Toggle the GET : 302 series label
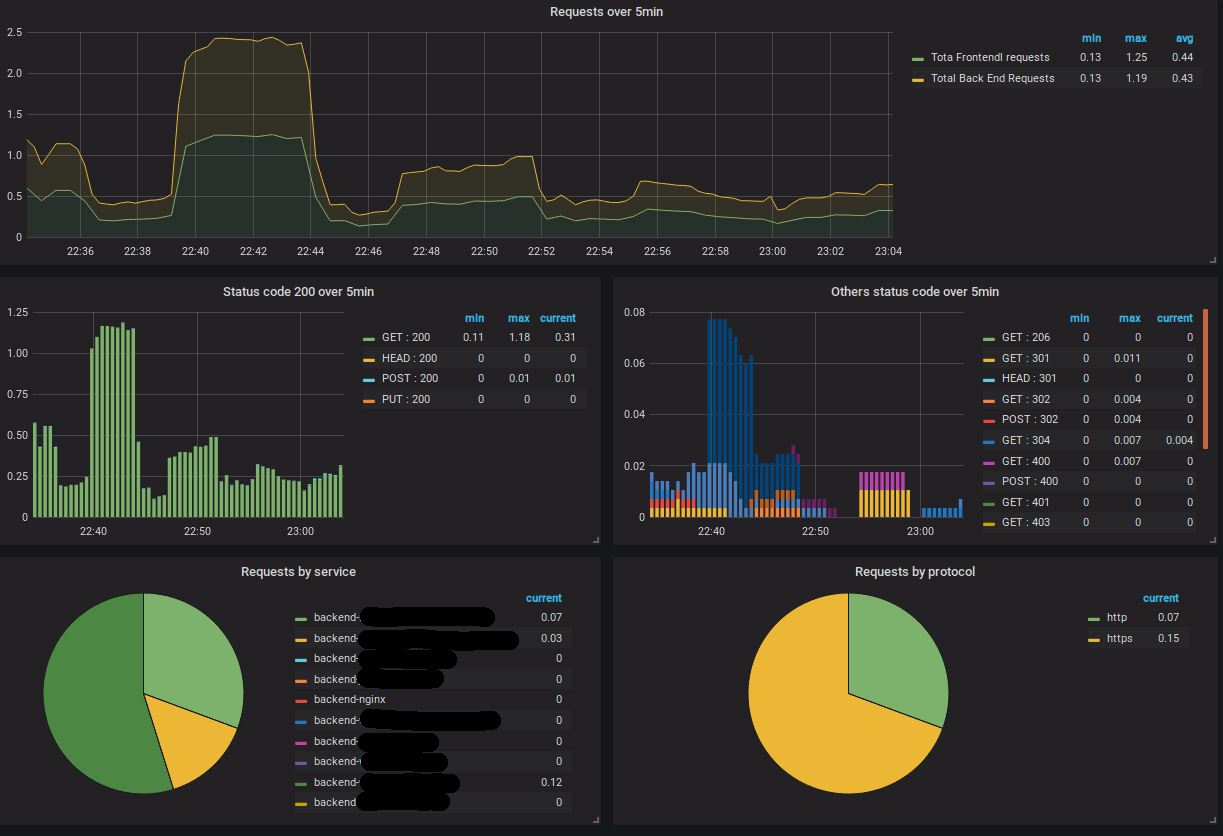Image resolution: width=1223 pixels, height=836 pixels. [x=1026, y=399]
